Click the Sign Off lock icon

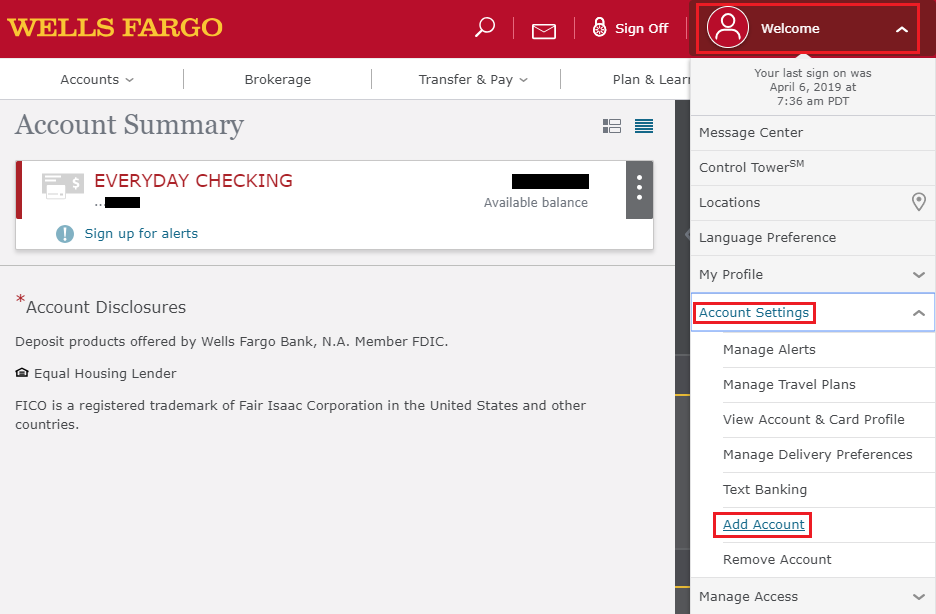599,27
